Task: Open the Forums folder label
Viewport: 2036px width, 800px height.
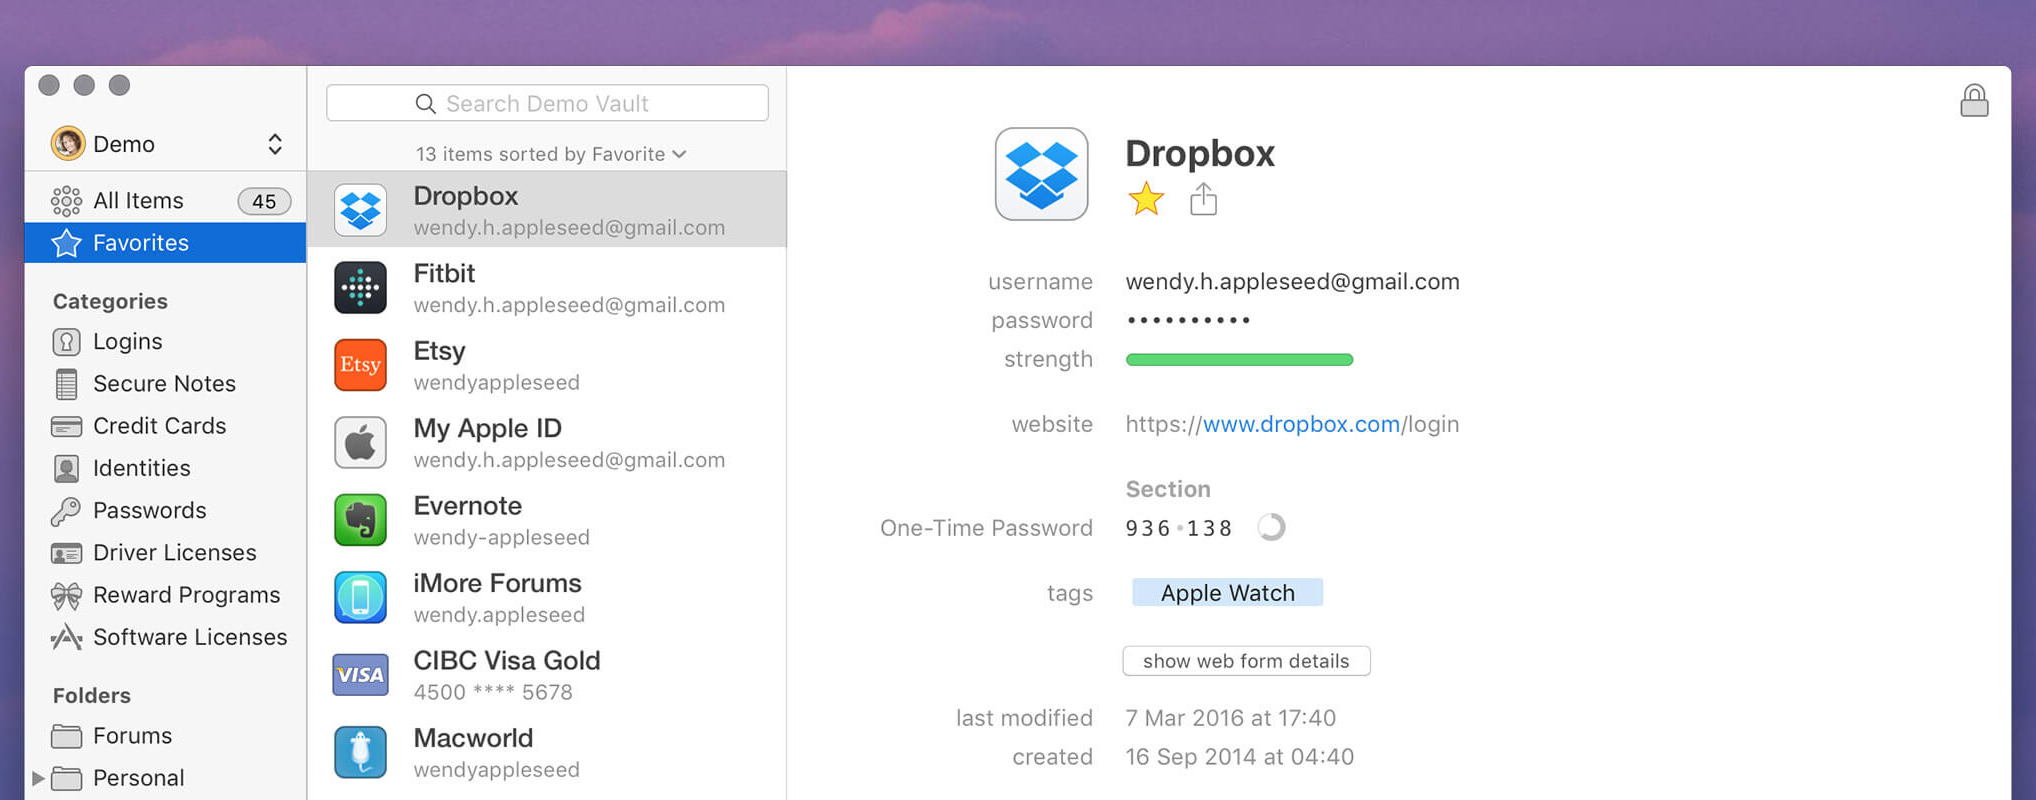Action: [x=132, y=736]
